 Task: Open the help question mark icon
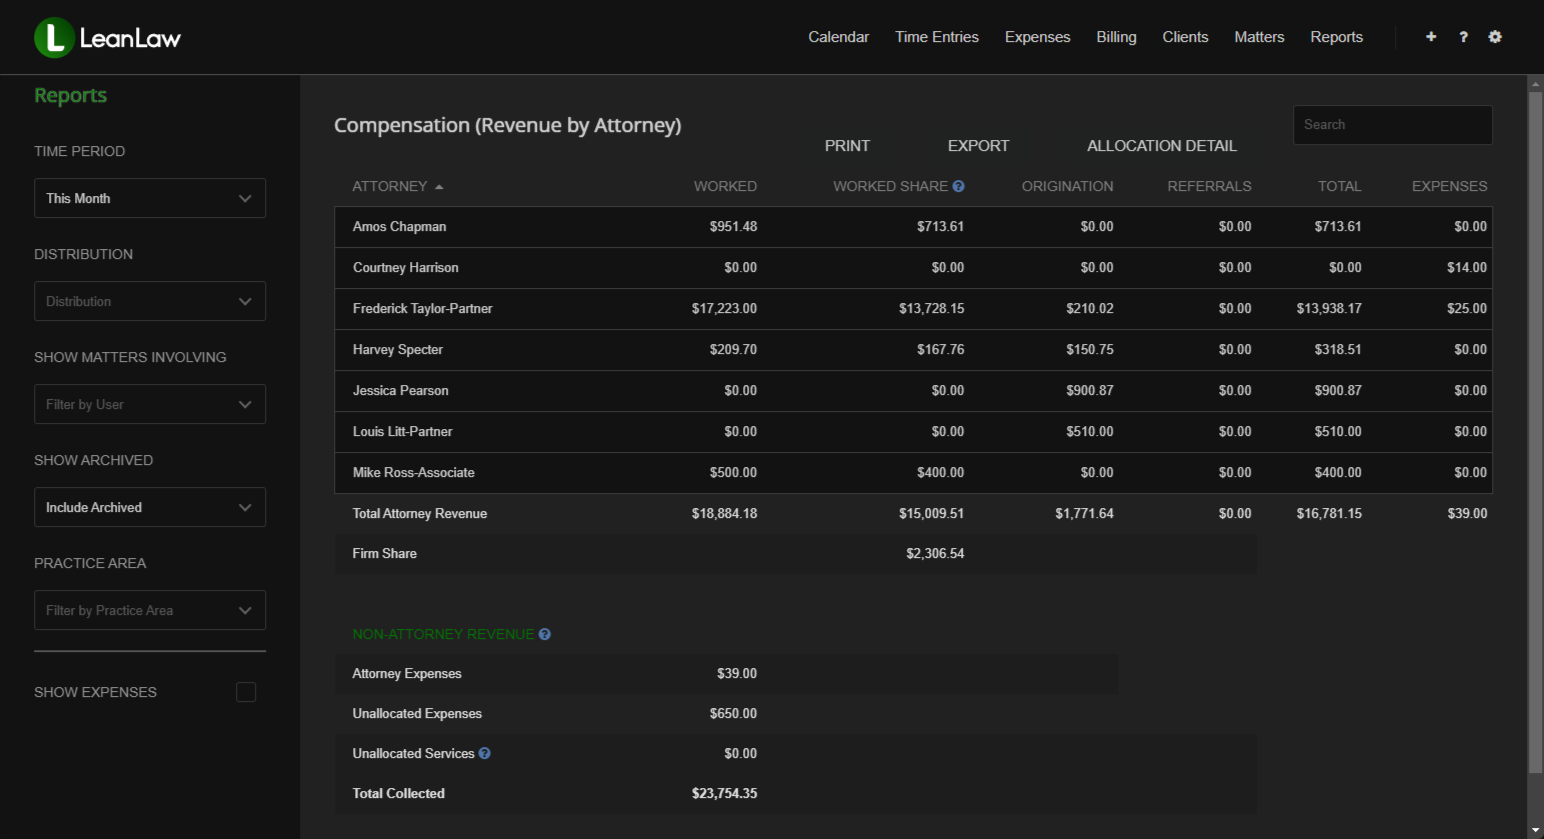1463,37
